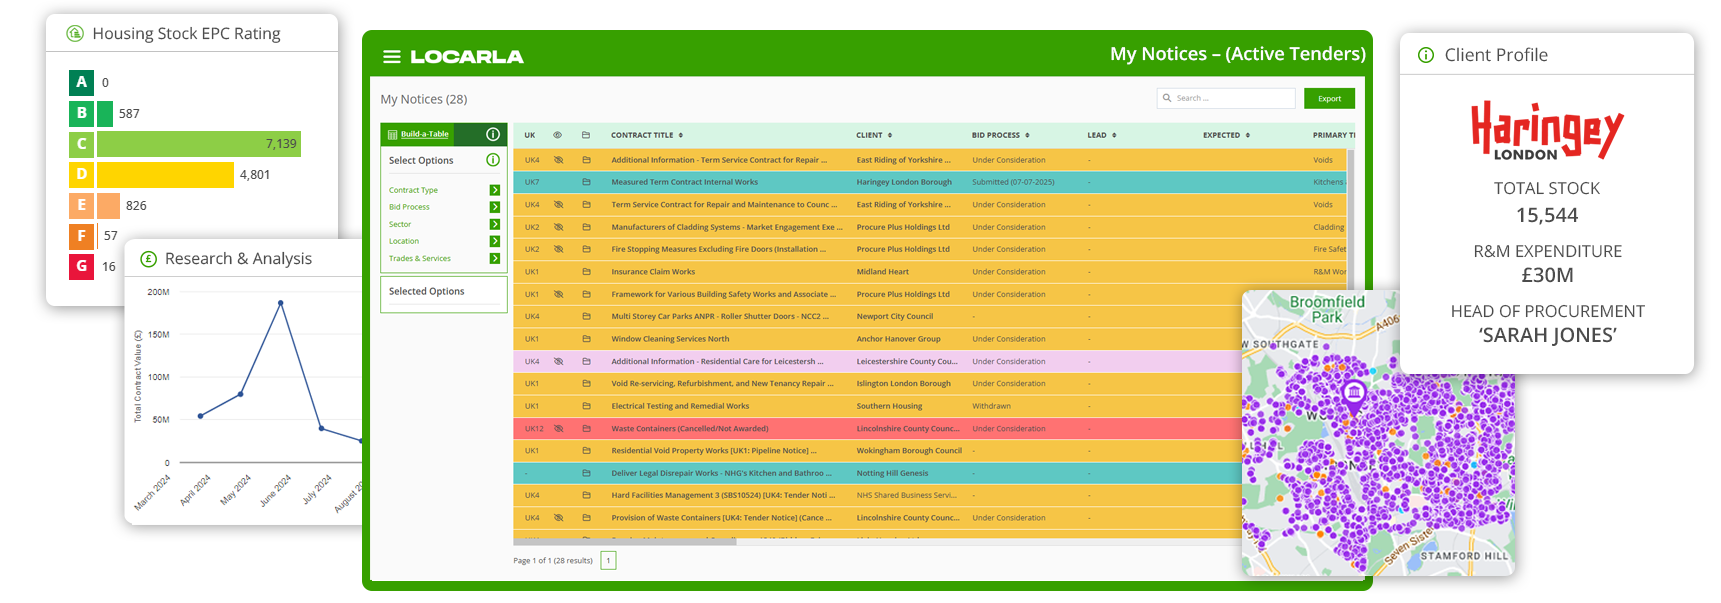Open folder for Waste Containers (Cancelled/Not Awarded) row

pyautogui.click(x=586, y=428)
